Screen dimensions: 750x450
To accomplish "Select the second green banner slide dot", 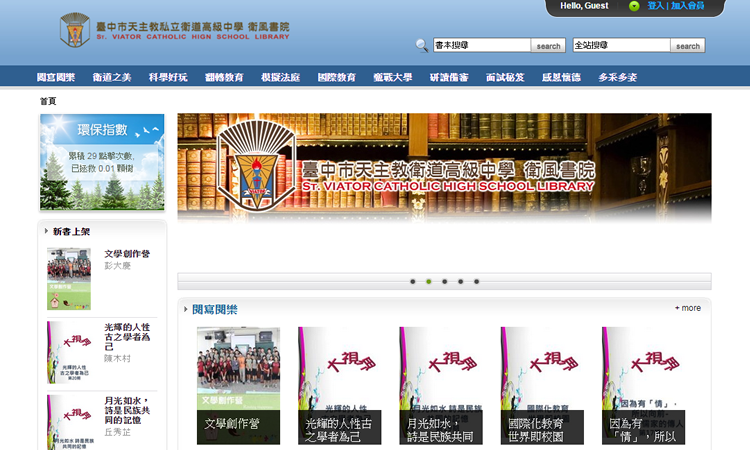I will 429,282.
